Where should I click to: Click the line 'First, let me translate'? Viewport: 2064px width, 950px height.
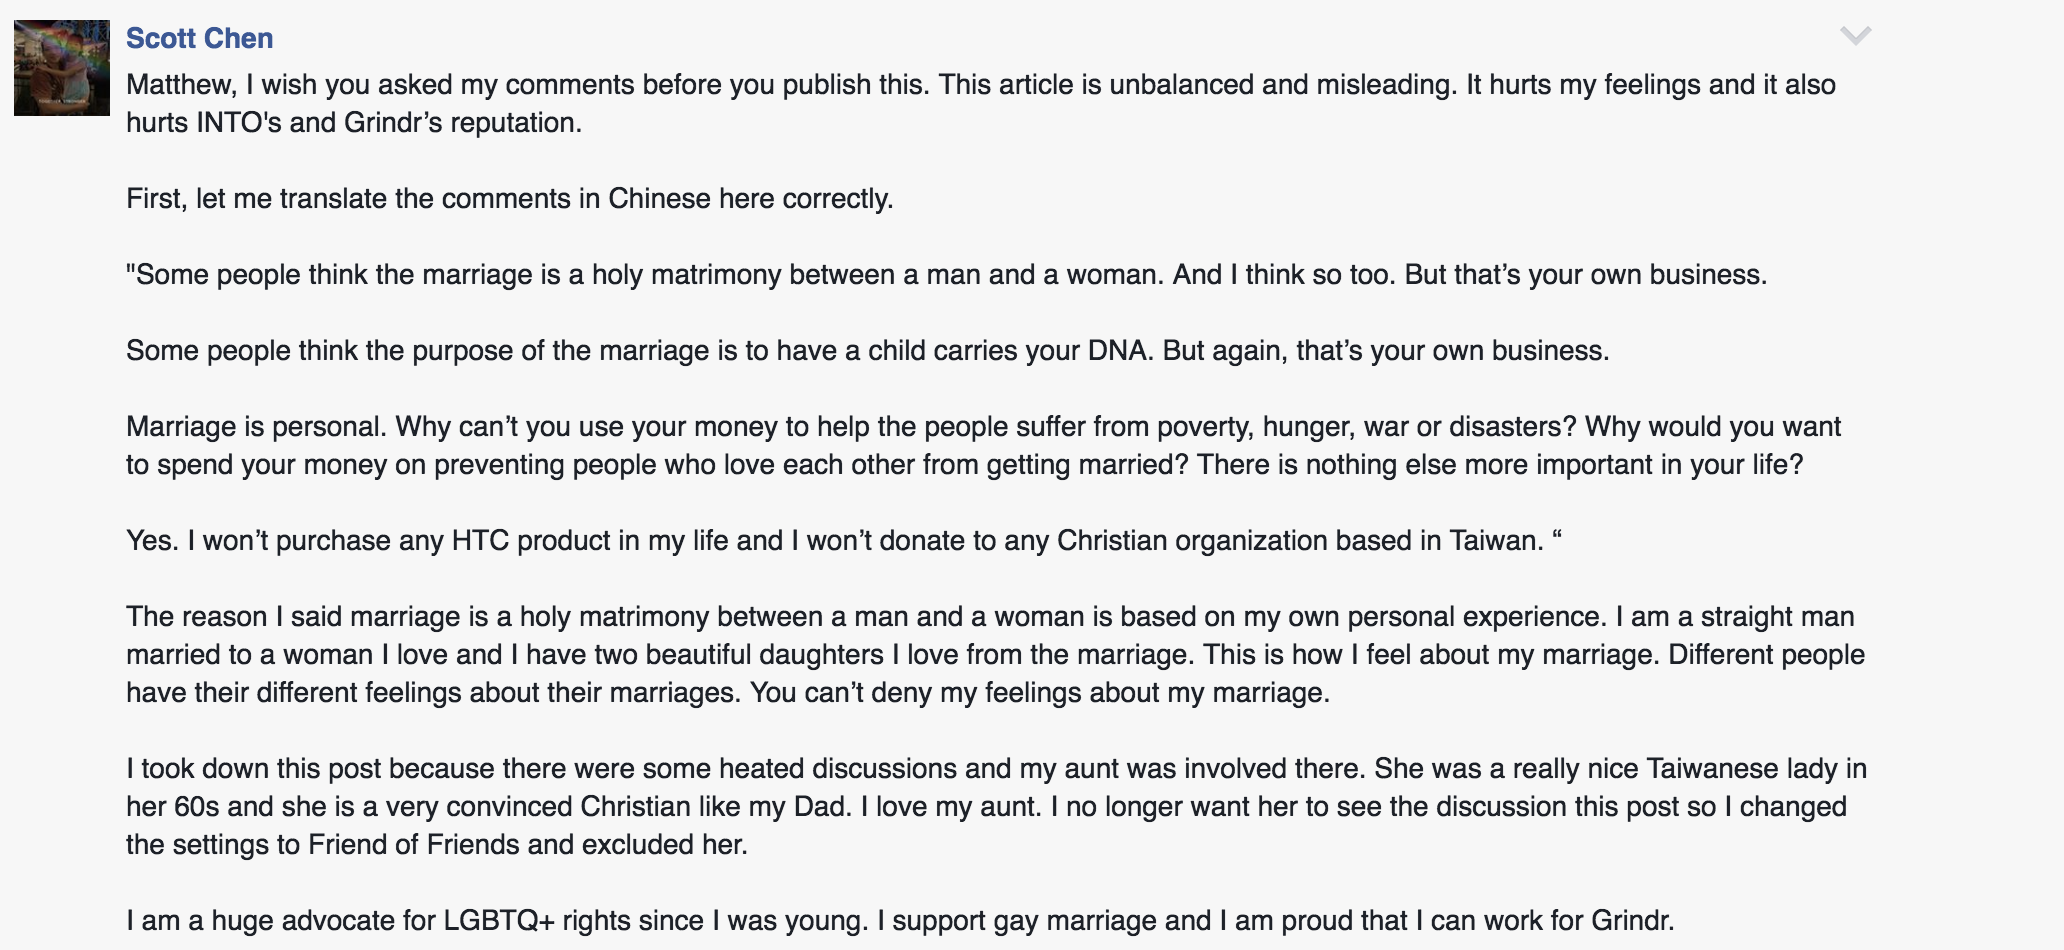(x=509, y=198)
